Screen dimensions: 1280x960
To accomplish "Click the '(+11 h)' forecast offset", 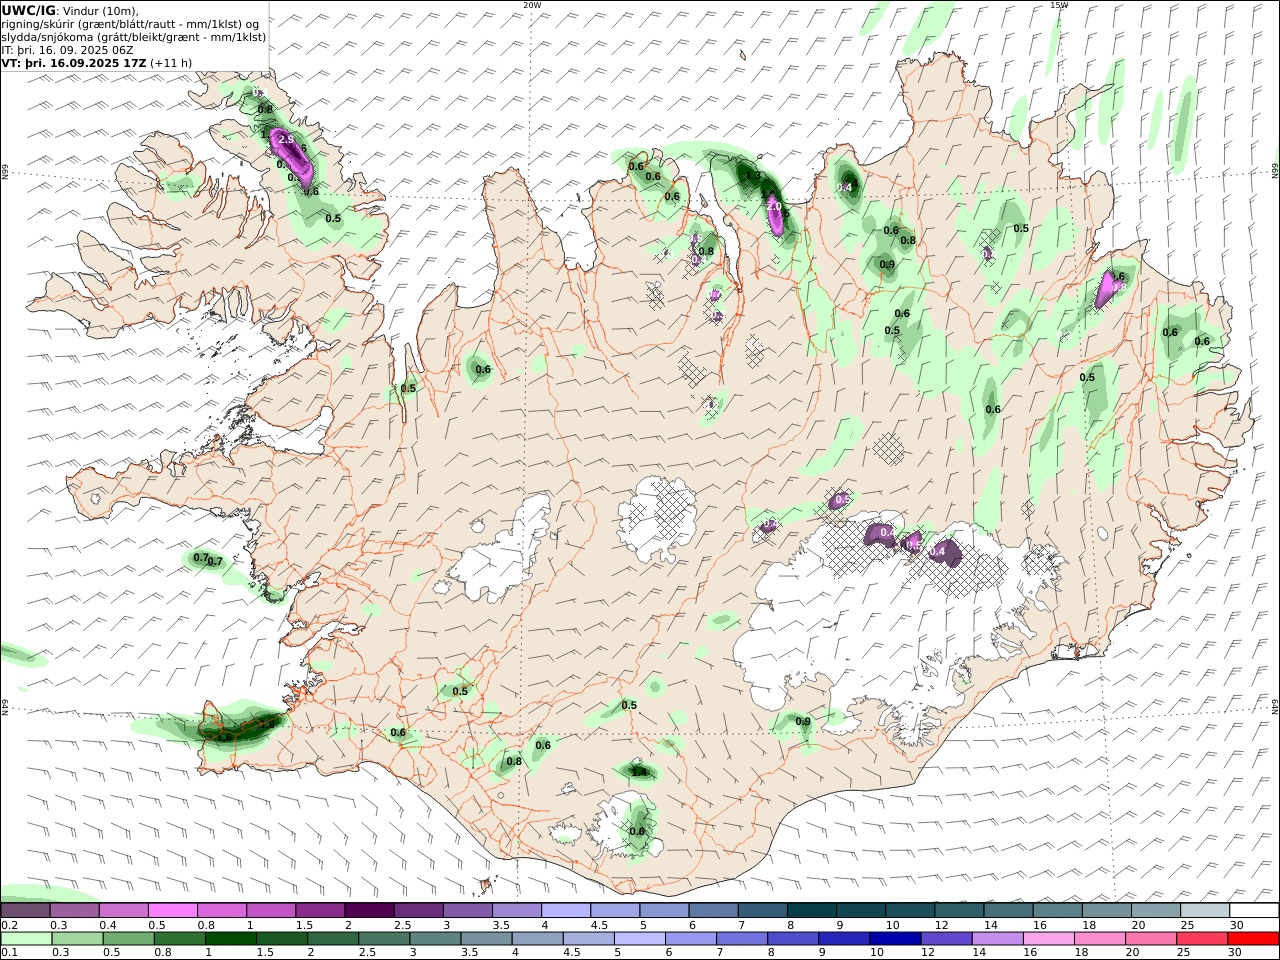I will click(171, 62).
